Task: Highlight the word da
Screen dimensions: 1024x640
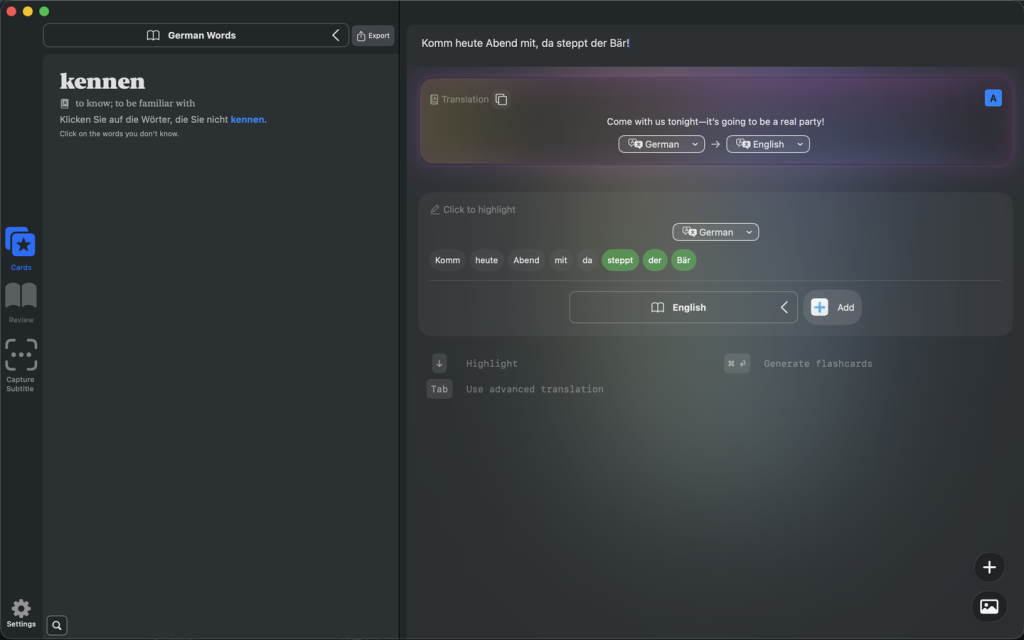Action: 587,261
